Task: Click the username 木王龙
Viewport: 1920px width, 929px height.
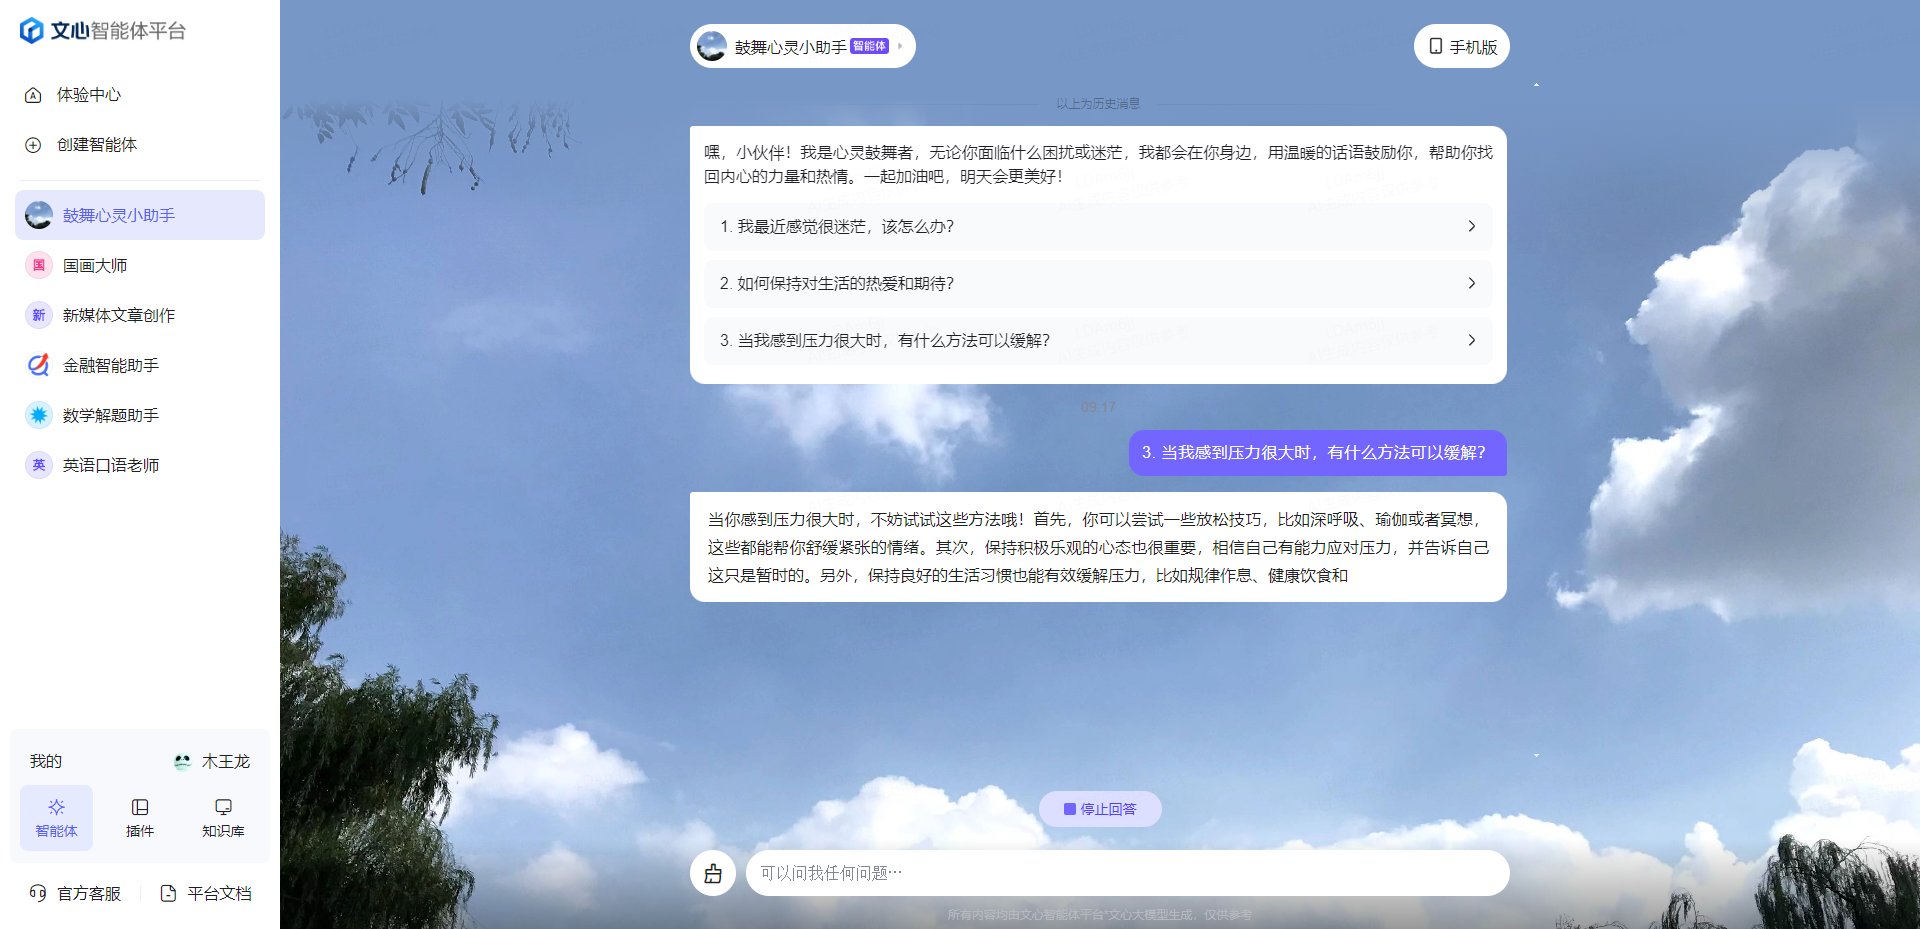Action: pyautogui.click(x=226, y=761)
